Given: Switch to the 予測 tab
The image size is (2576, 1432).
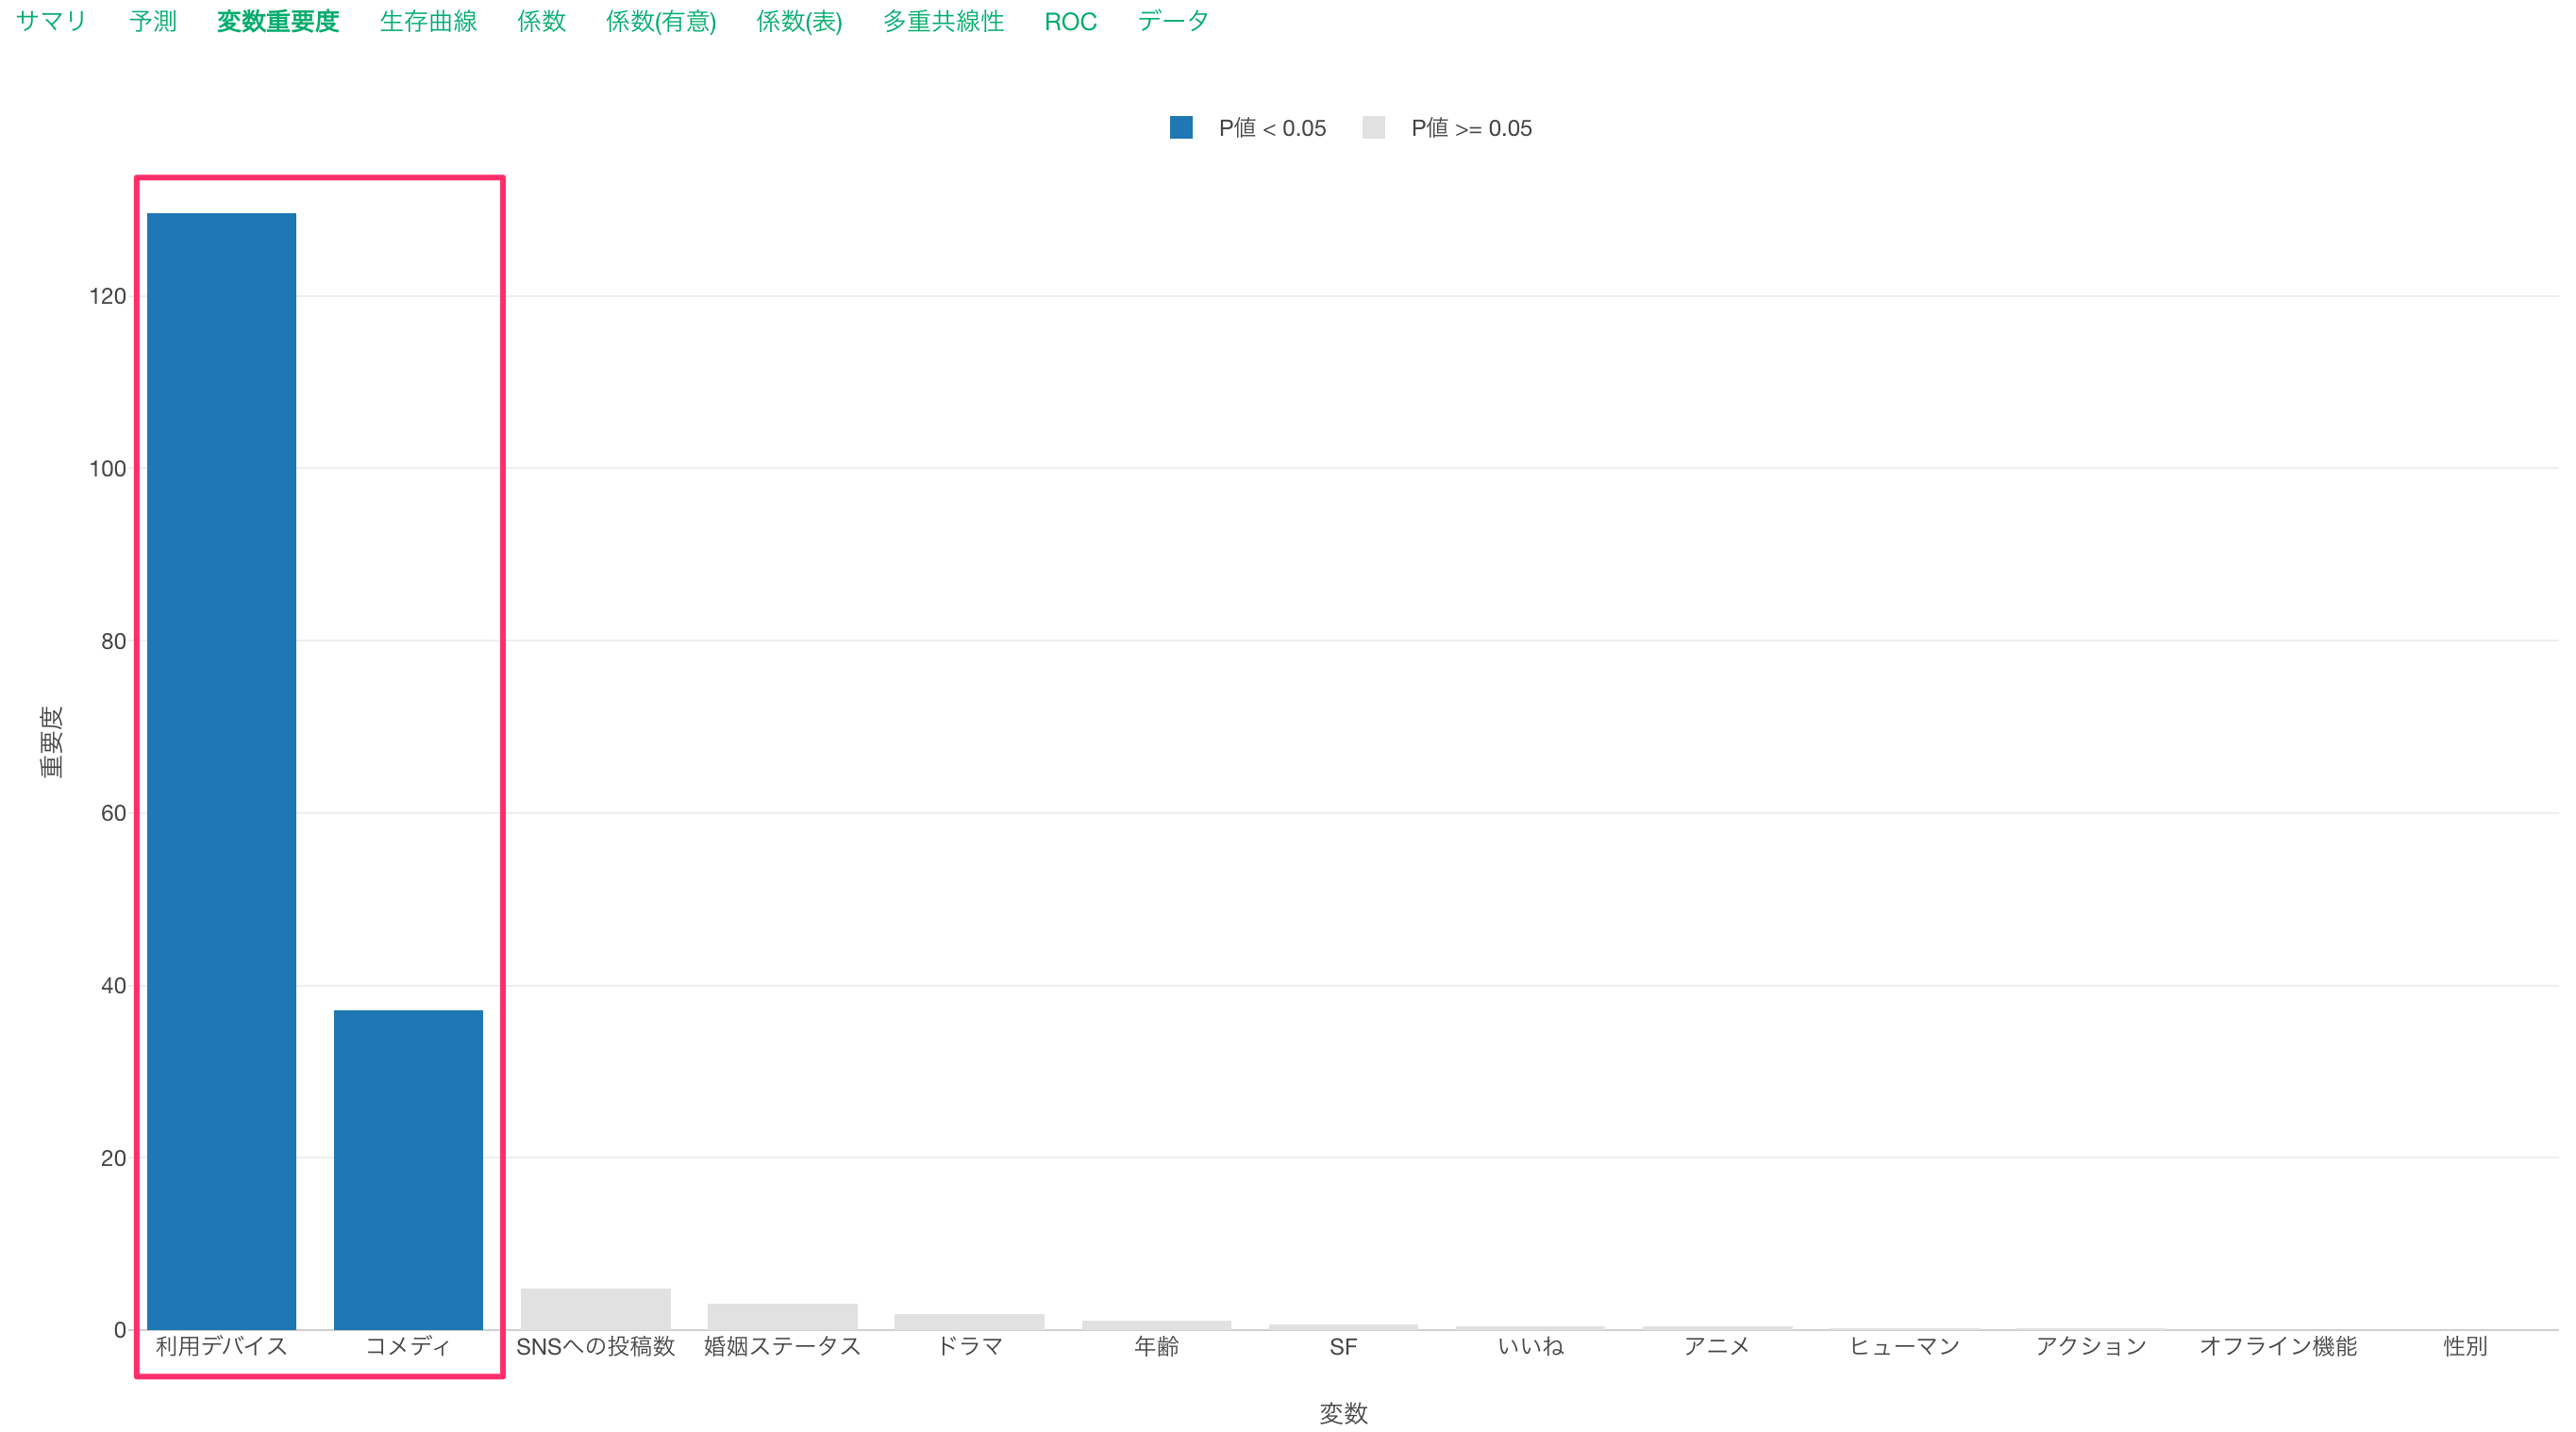Looking at the screenshot, I should click(x=153, y=21).
